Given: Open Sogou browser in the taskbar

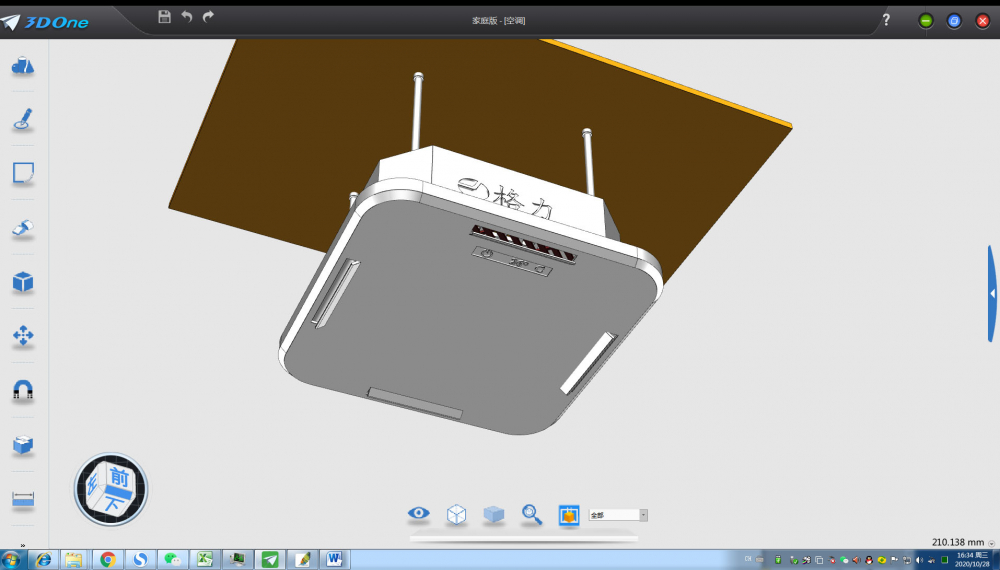Looking at the screenshot, I should coord(140,560).
